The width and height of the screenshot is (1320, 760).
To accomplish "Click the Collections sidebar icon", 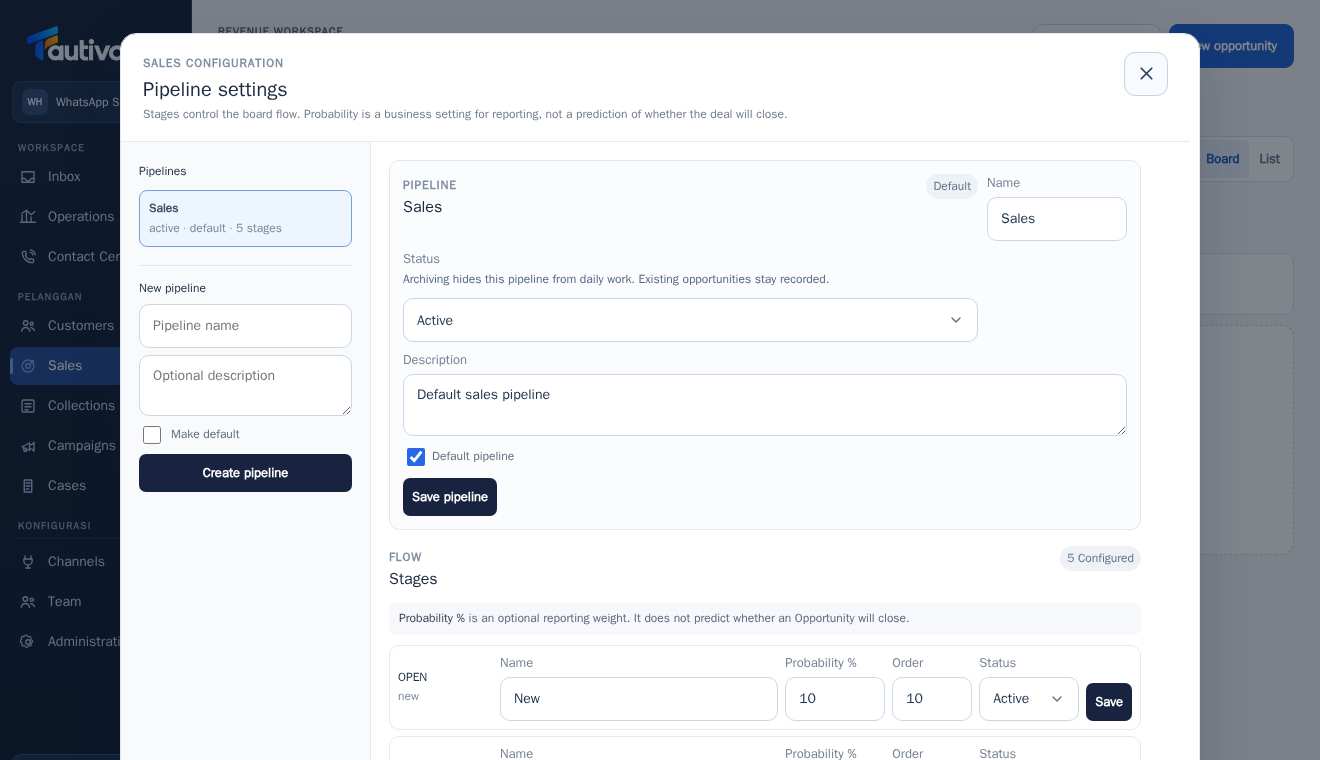I will [x=28, y=406].
